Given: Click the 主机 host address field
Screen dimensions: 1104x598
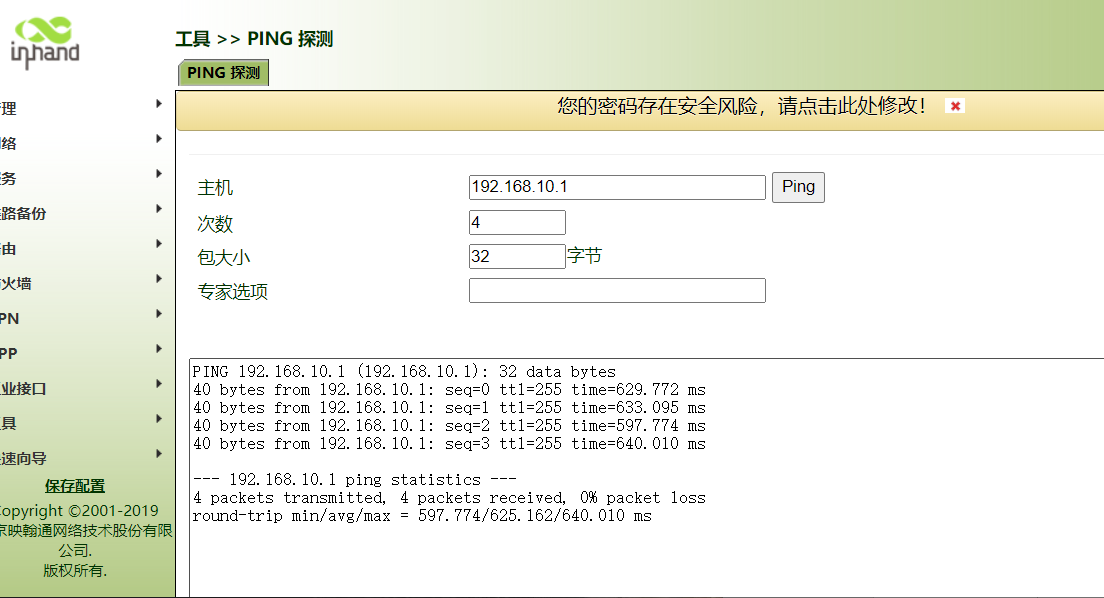Looking at the screenshot, I should pos(616,187).
